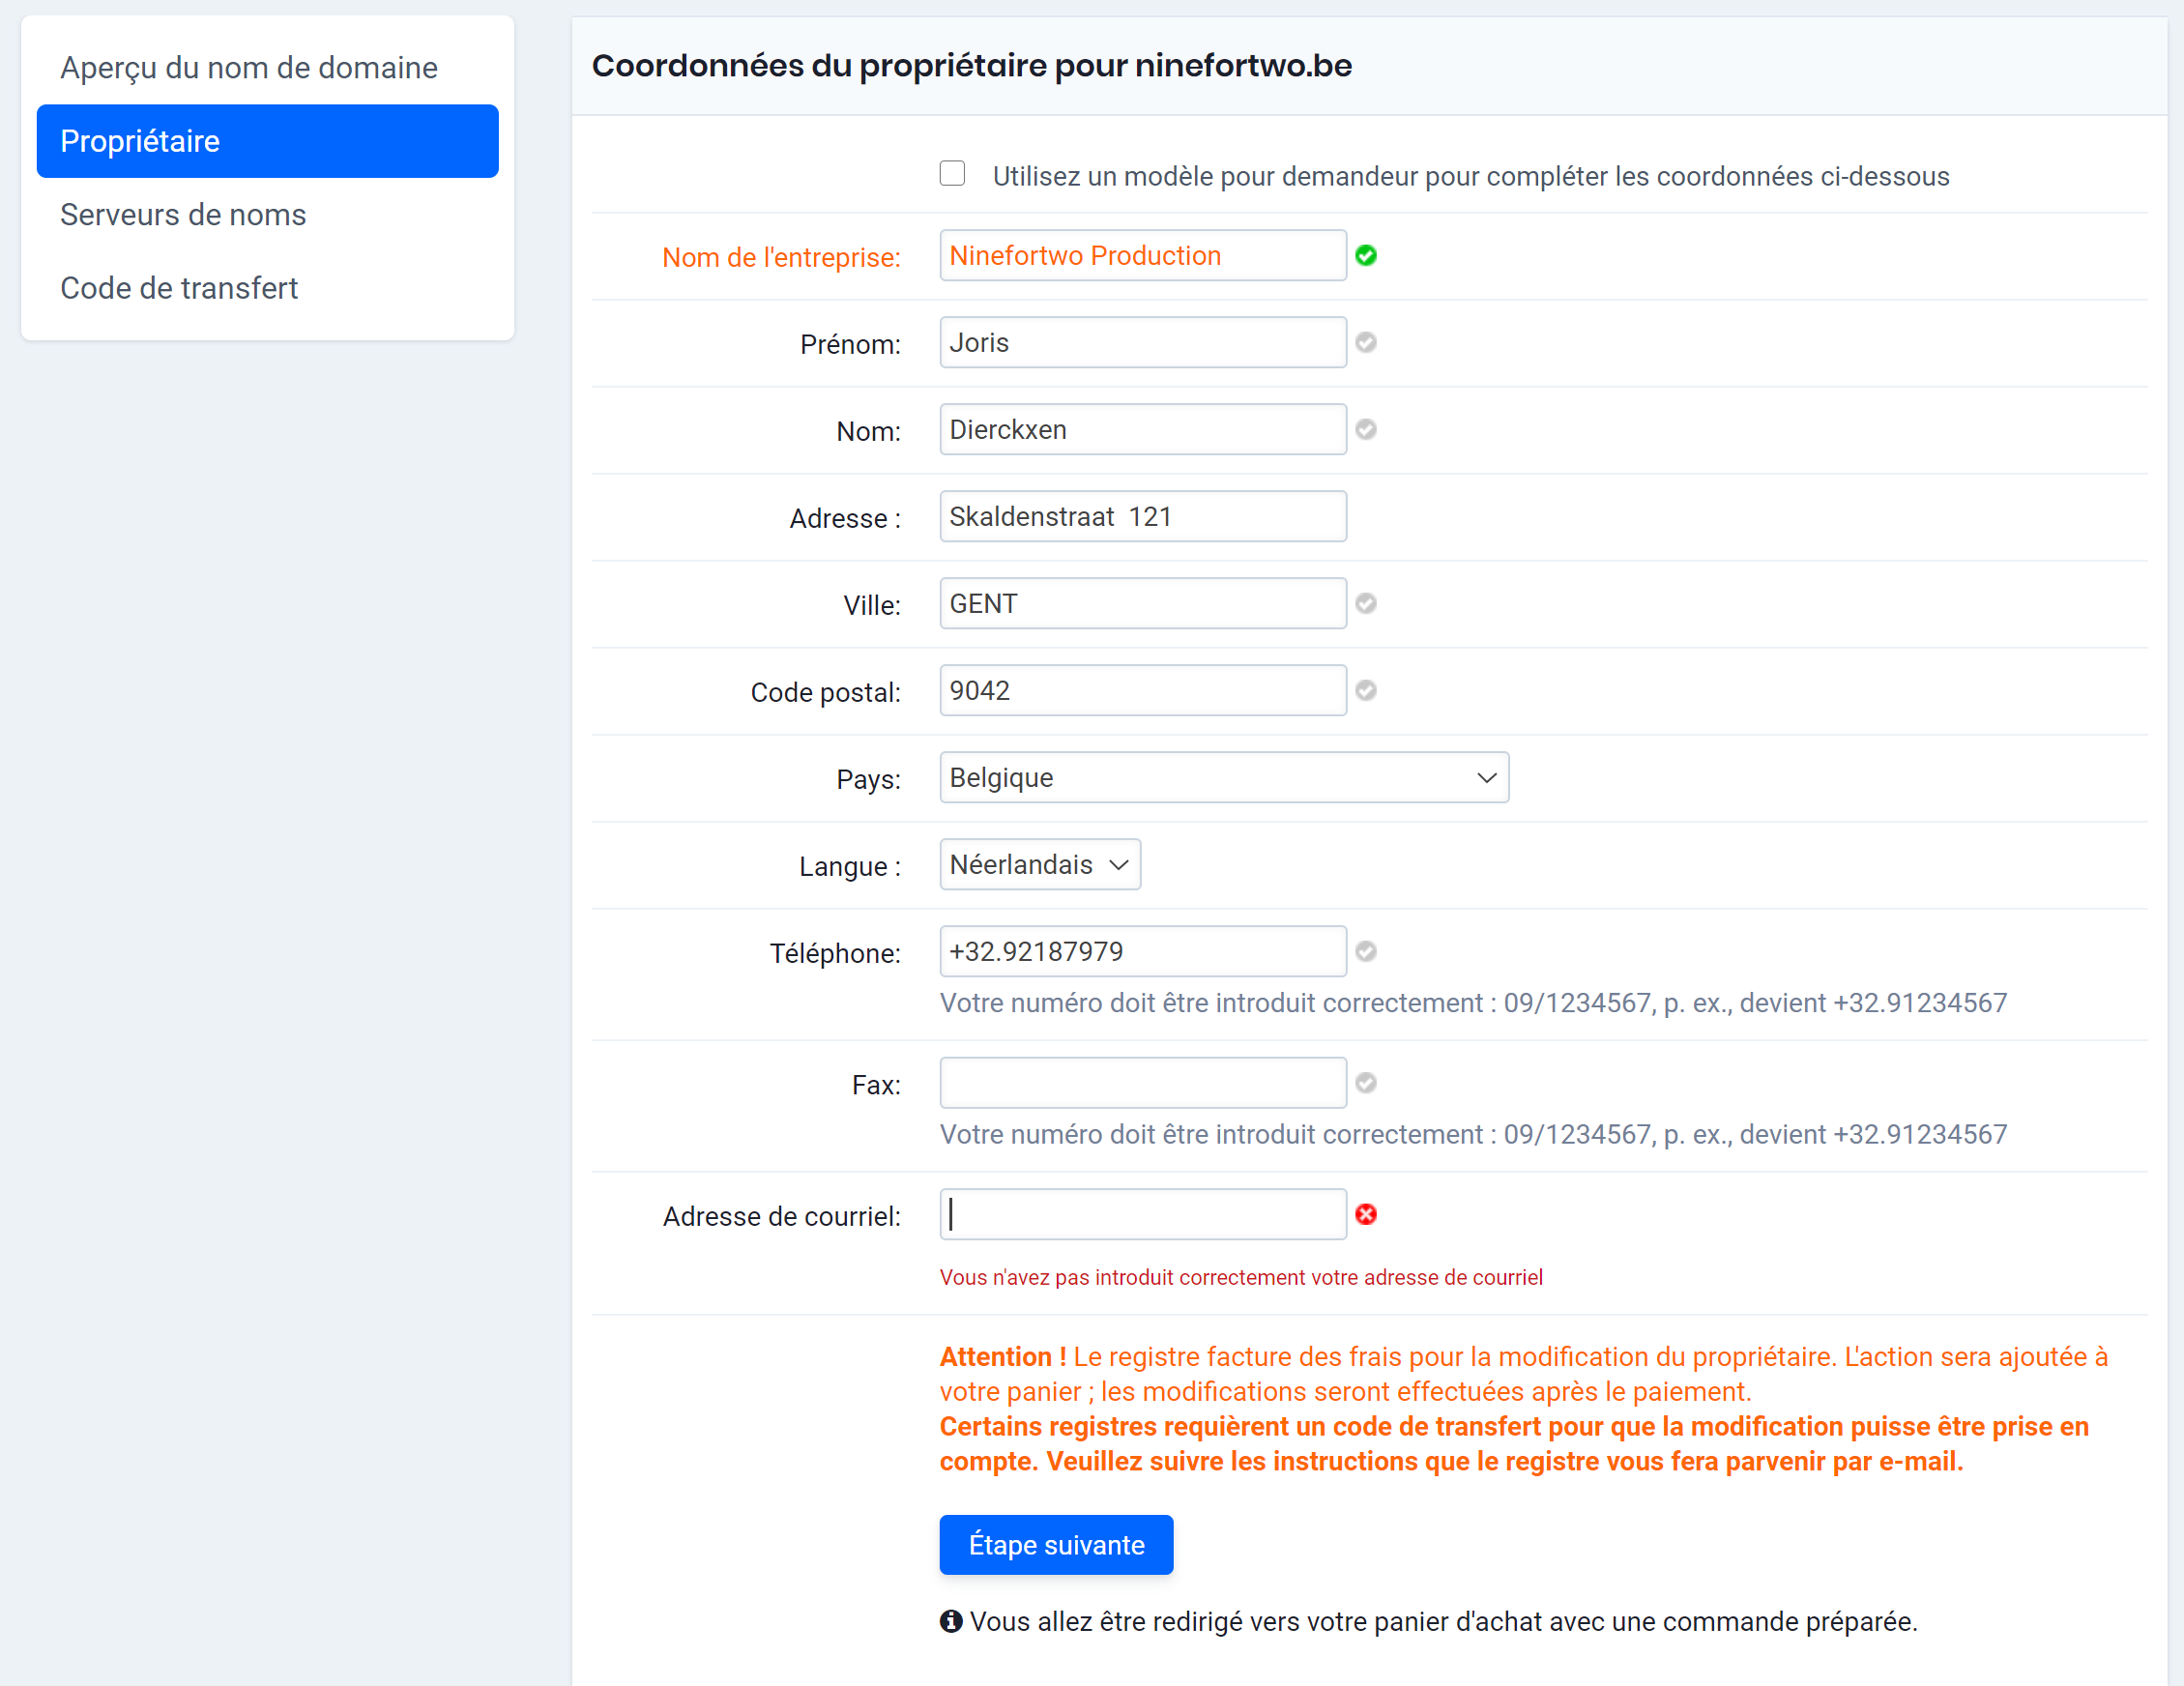Open the Pays dropdown showing Belgique
This screenshot has height=1686, width=2184.
point(1223,777)
